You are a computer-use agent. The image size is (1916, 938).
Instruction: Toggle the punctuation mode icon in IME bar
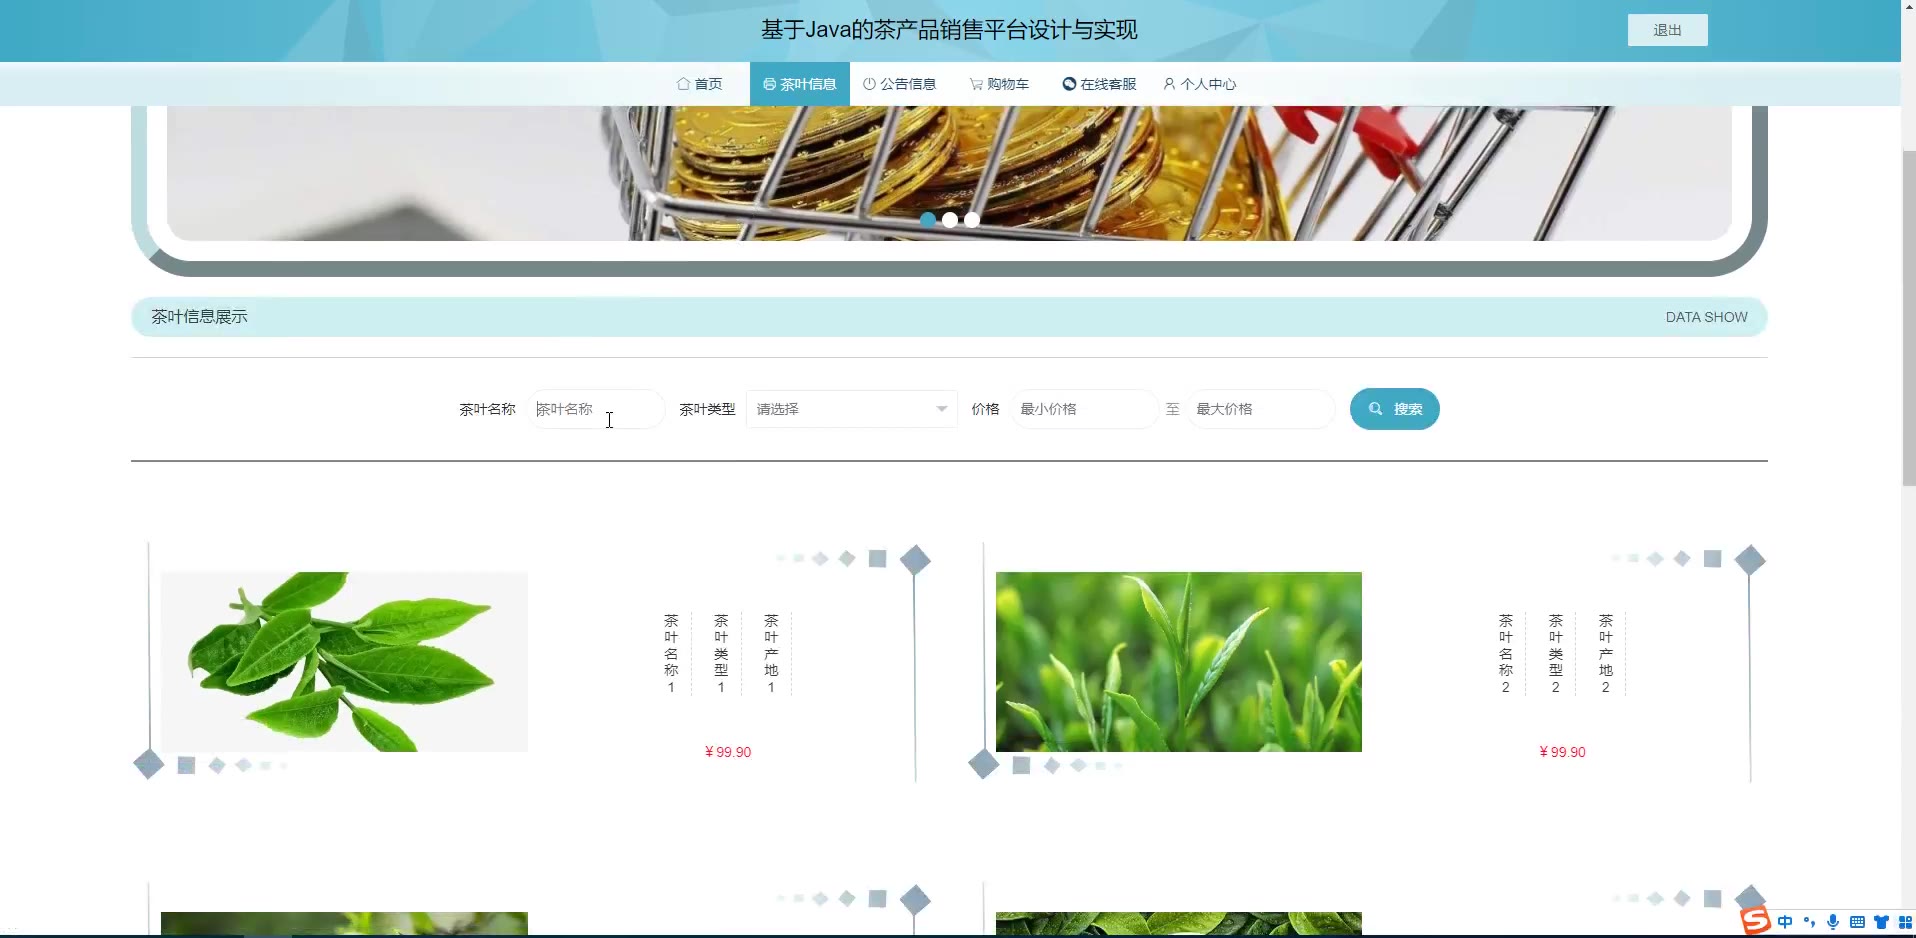[1809, 922]
